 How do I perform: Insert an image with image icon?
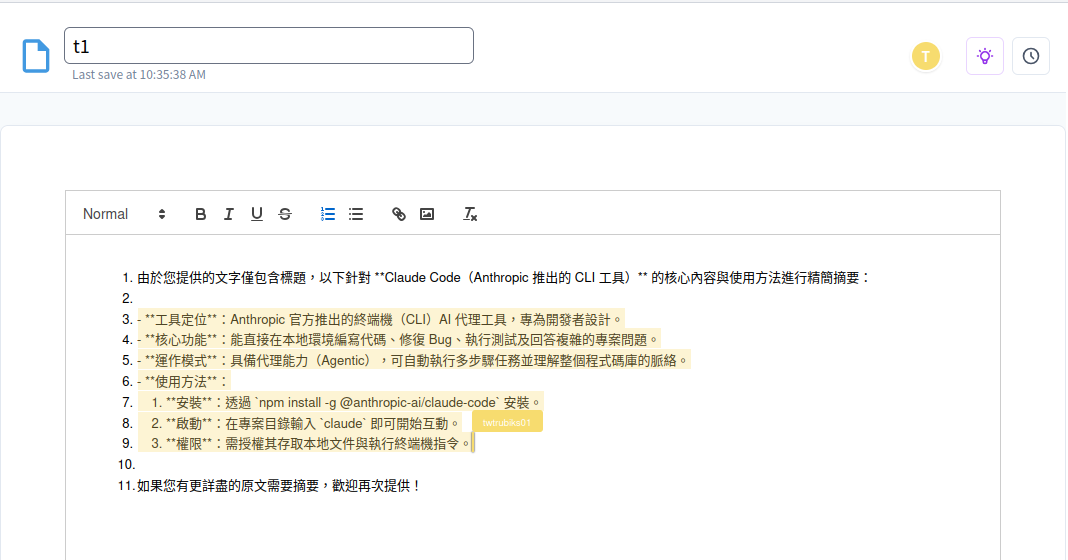tap(427, 214)
